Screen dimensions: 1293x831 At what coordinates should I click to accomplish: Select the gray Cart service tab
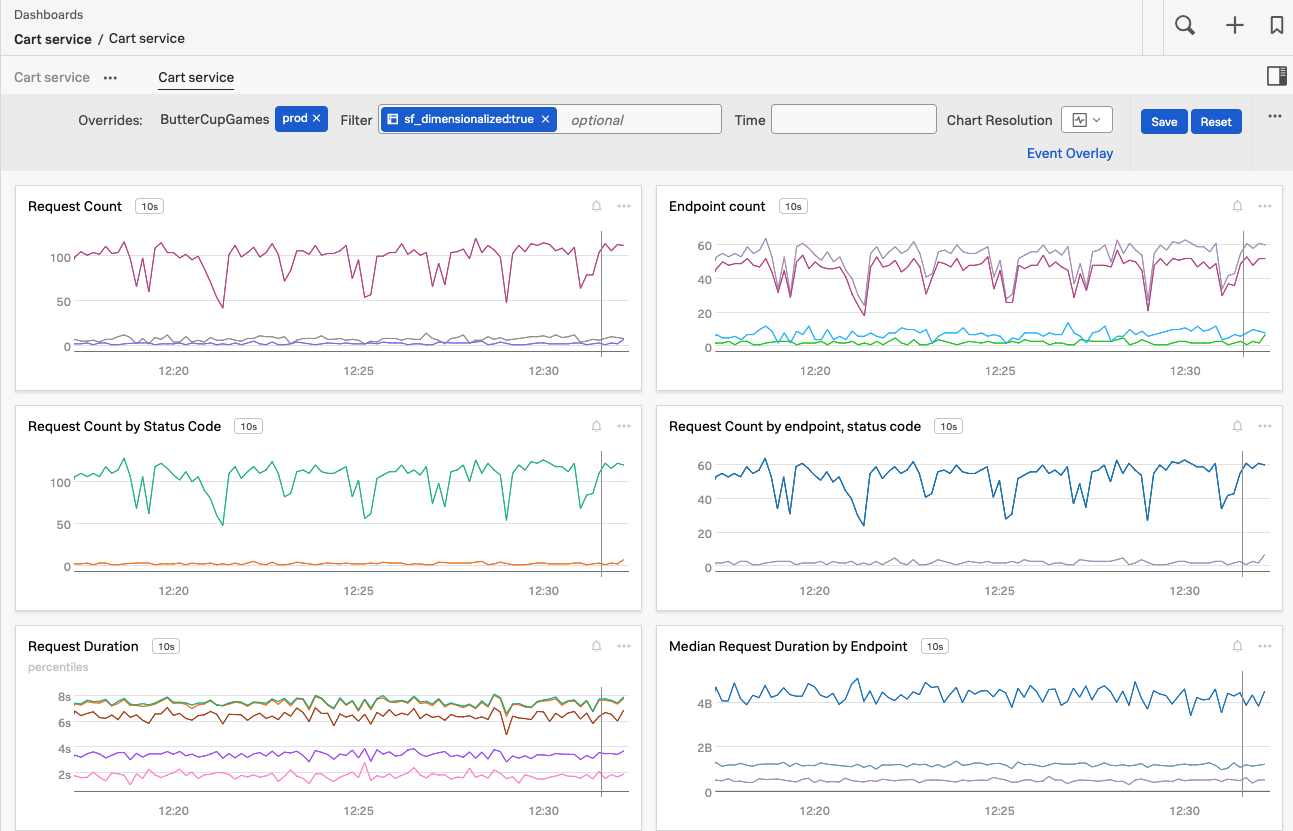click(52, 77)
